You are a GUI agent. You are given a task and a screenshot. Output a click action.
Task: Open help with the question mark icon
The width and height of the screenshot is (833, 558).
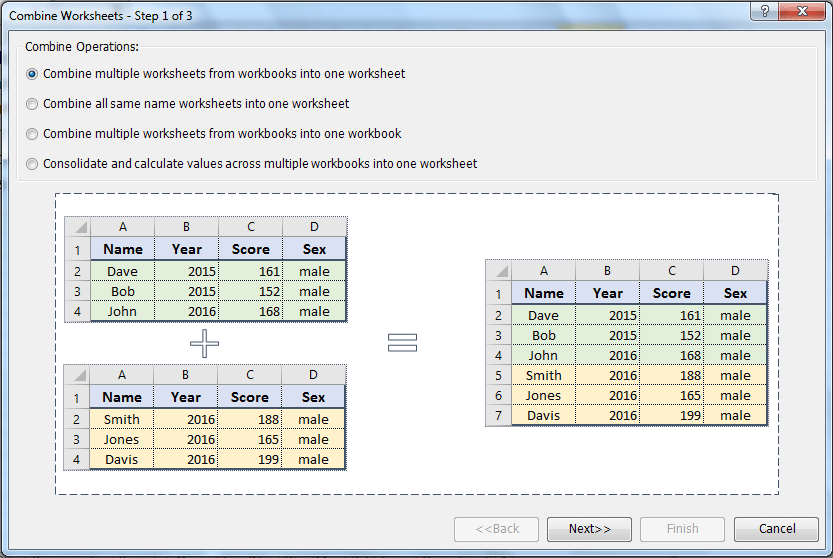(x=765, y=11)
